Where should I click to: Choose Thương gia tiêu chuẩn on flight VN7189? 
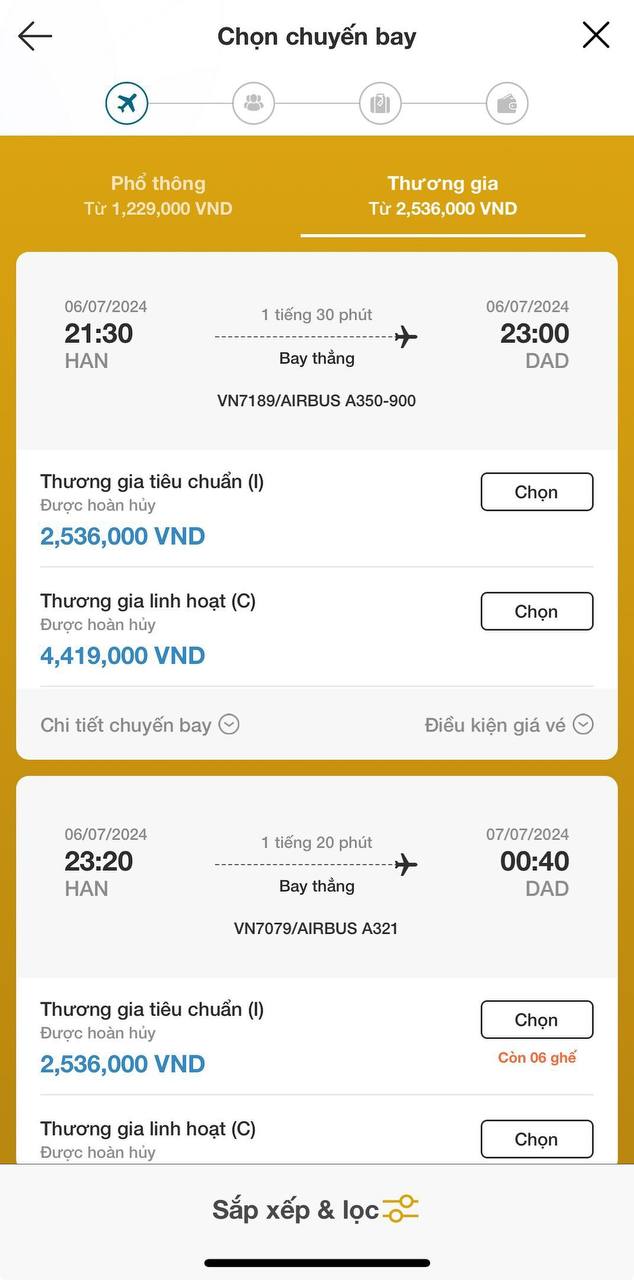[x=537, y=491]
